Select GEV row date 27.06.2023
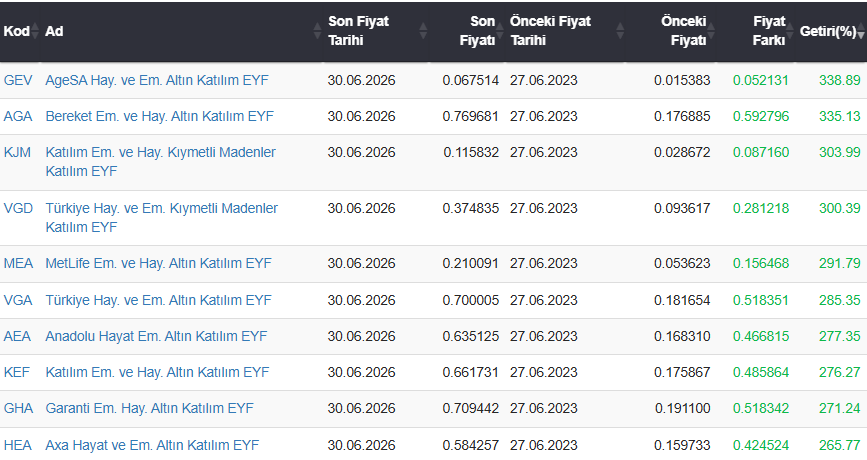This screenshot has width=867, height=460. click(544, 80)
